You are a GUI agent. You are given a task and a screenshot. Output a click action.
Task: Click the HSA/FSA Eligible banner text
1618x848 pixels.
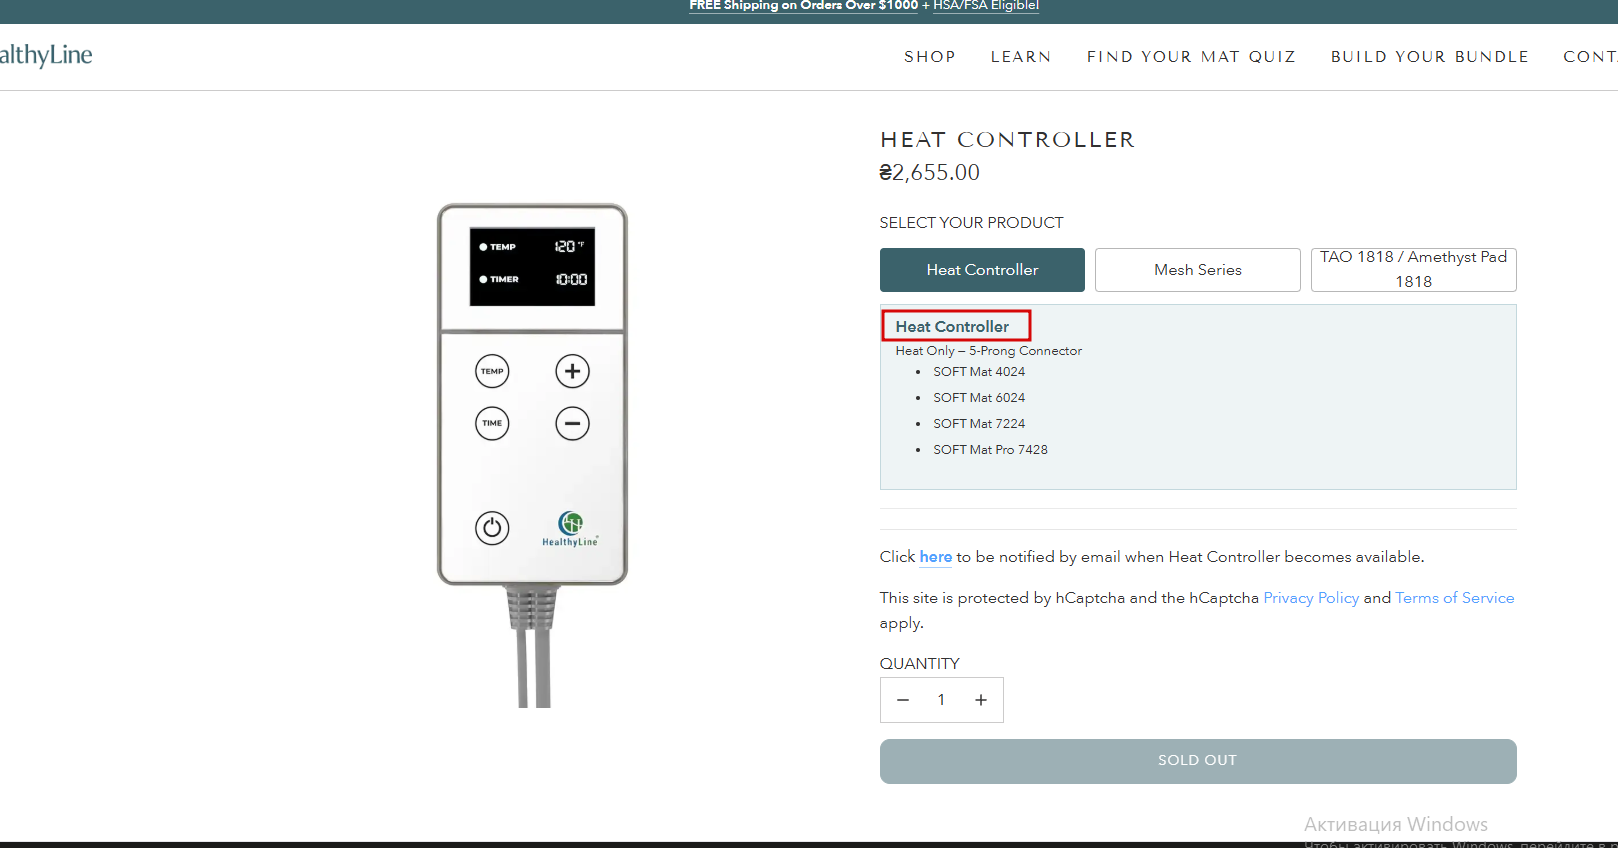pos(986,6)
